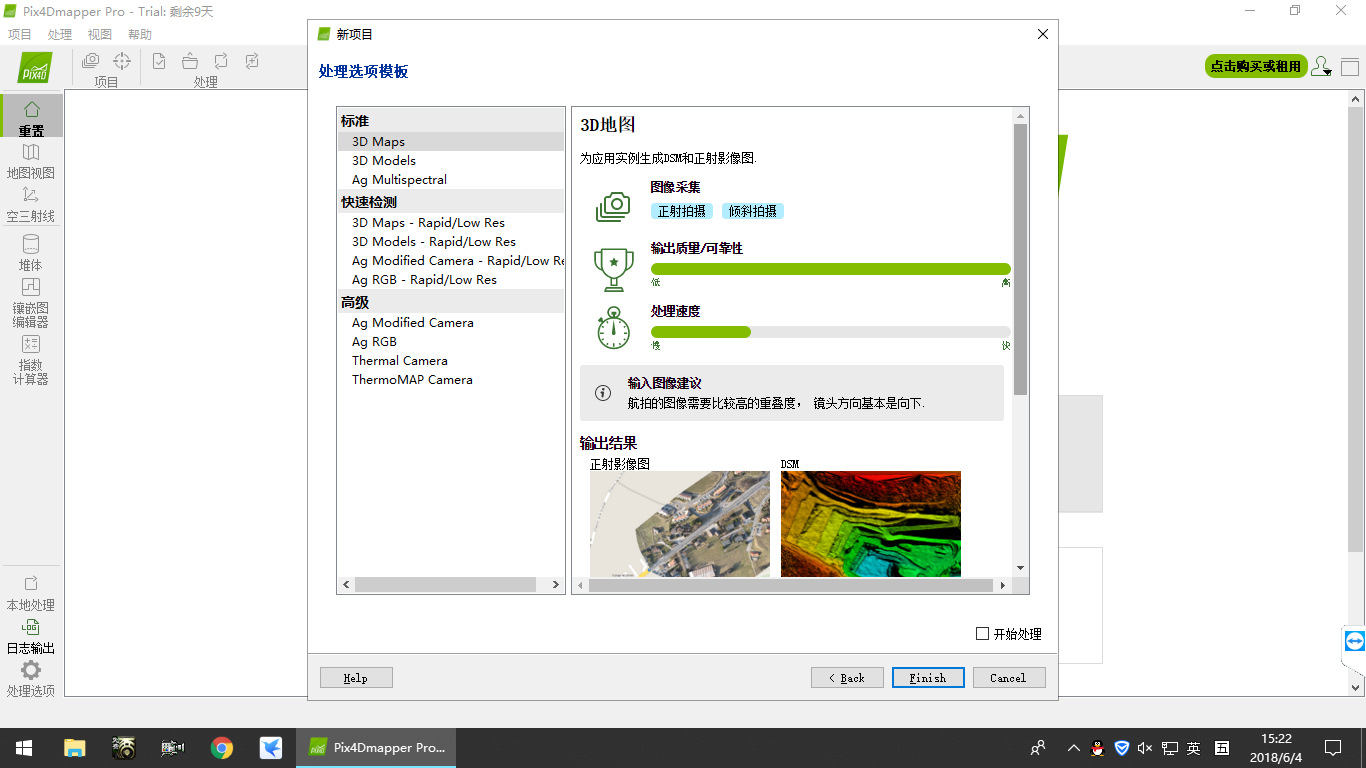Click the 正射影像图 orthomosaic thumbnail
Image resolution: width=1366 pixels, height=768 pixels.
point(680,524)
